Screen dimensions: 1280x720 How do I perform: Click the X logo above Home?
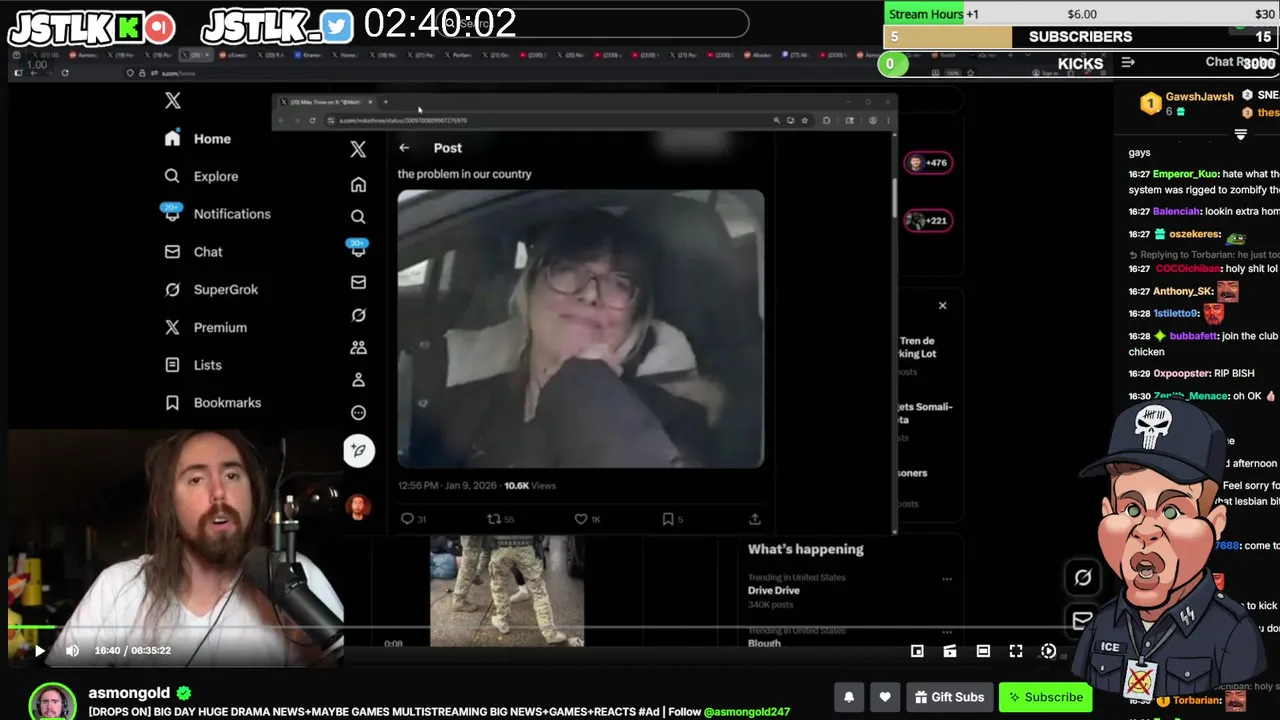[x=173, y=100]
